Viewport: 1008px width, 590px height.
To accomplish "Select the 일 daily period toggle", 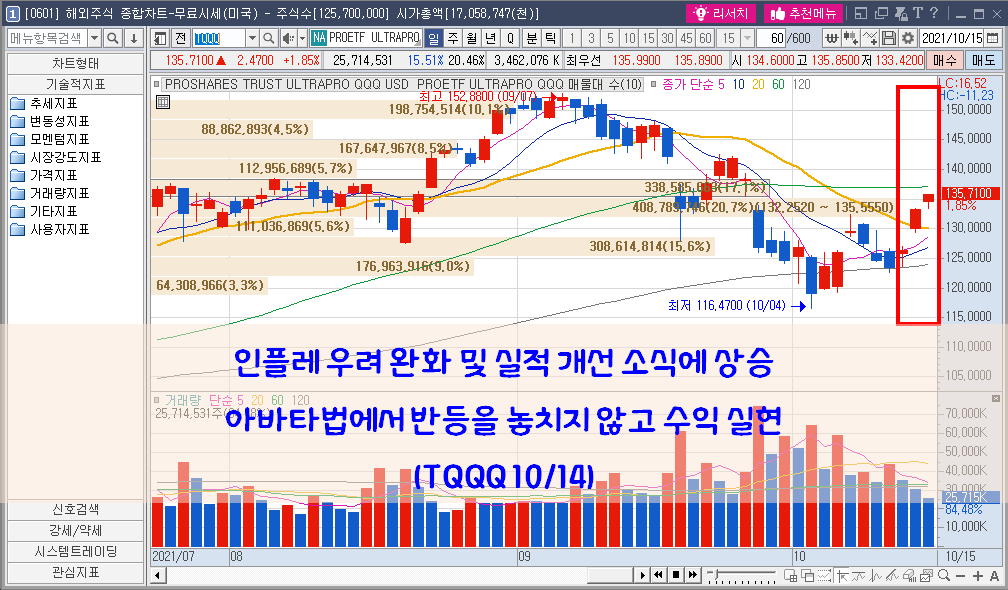I will tap(434, 39).
